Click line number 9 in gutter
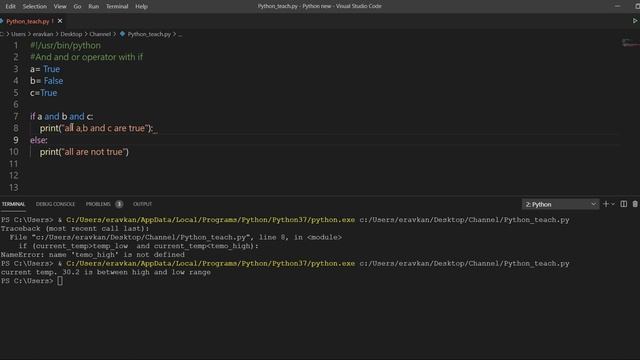 pos(16,140)
